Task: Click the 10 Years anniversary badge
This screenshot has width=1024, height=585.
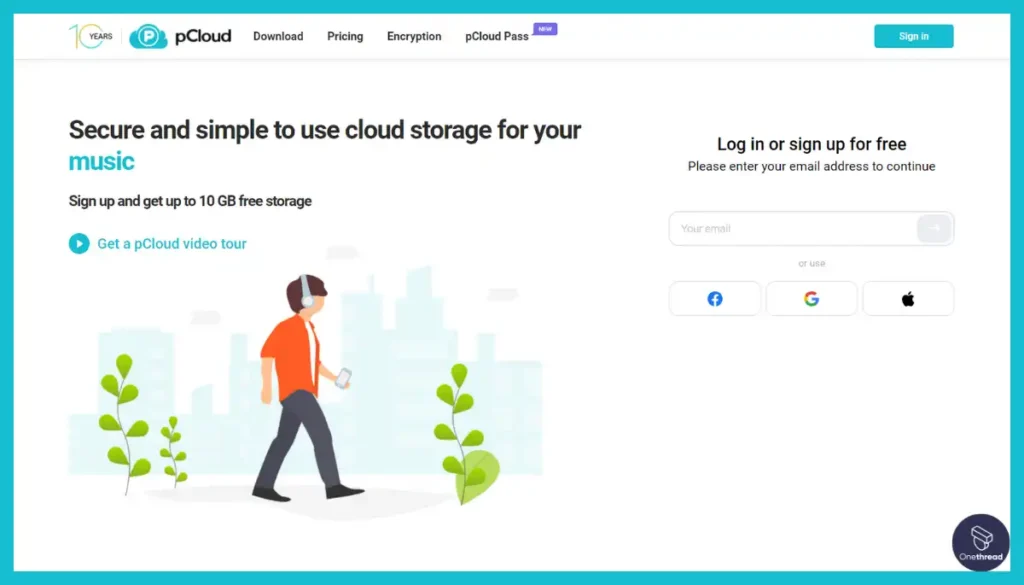Action: 91,37
